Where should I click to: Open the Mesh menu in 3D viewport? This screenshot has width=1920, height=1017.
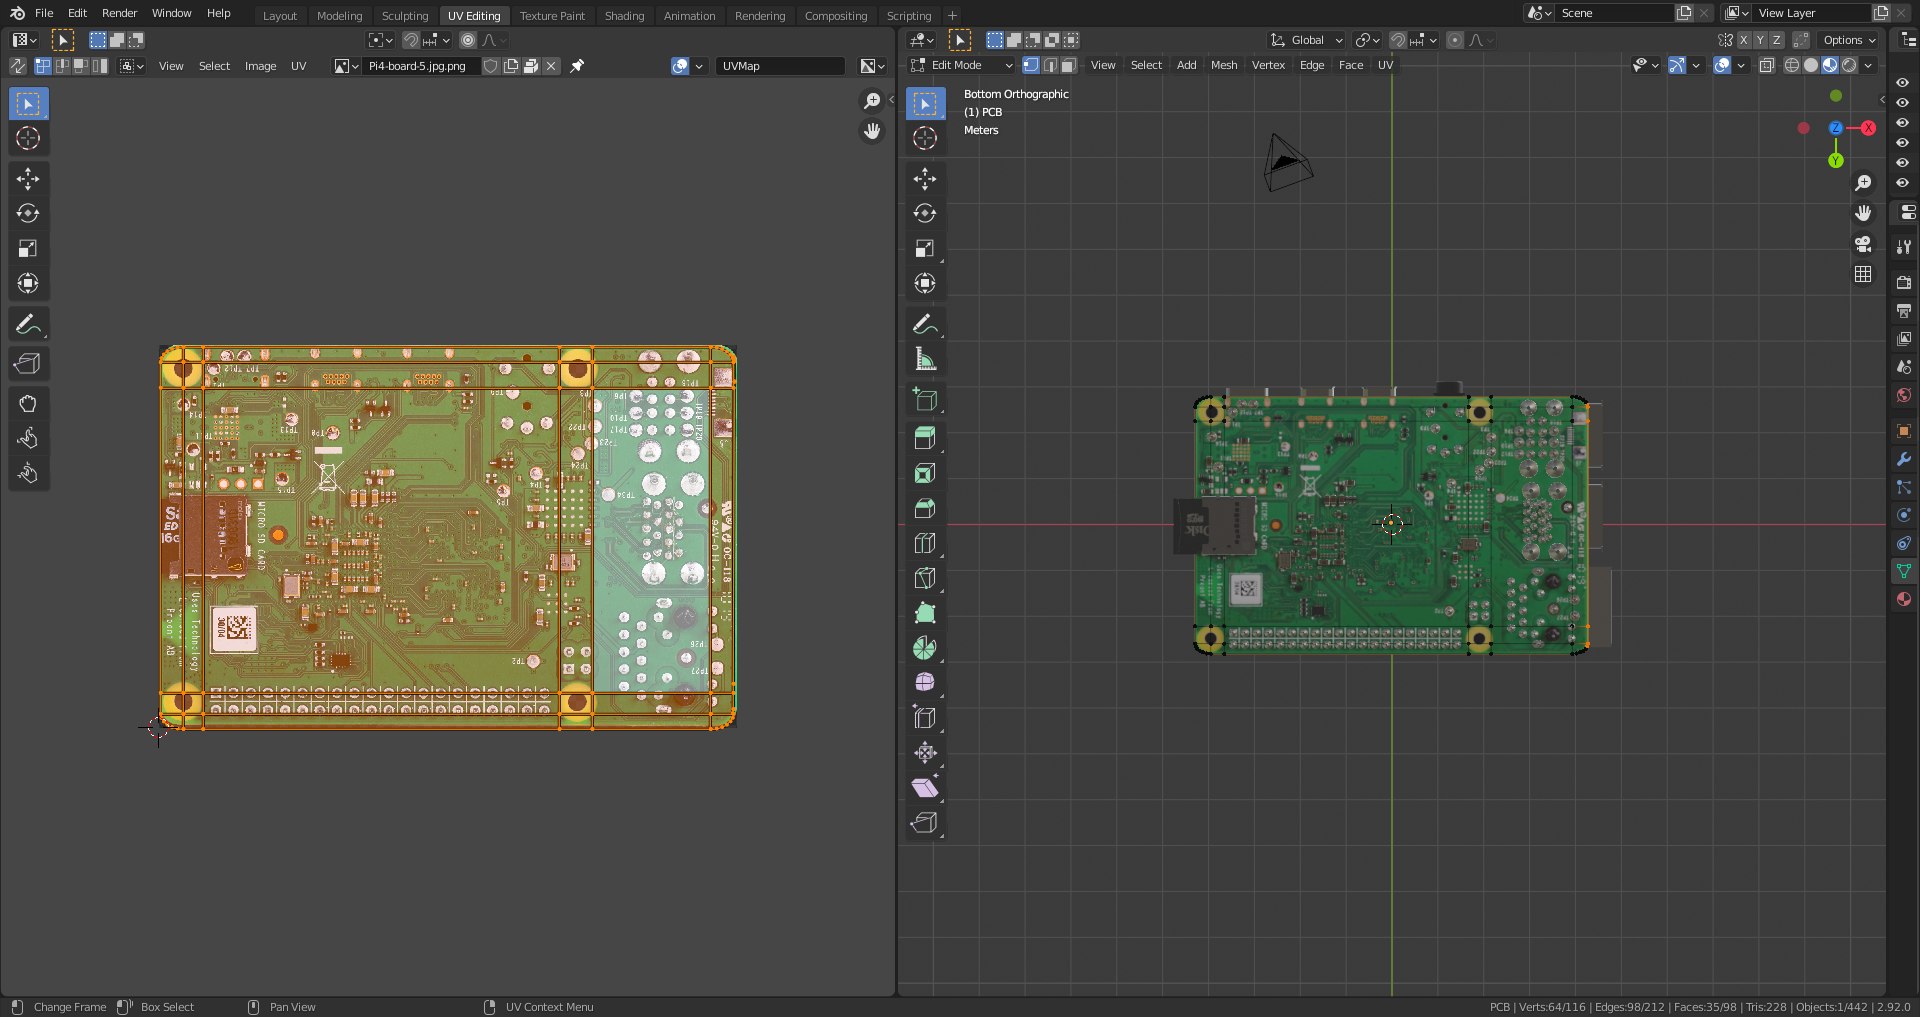click(1224, 65)
